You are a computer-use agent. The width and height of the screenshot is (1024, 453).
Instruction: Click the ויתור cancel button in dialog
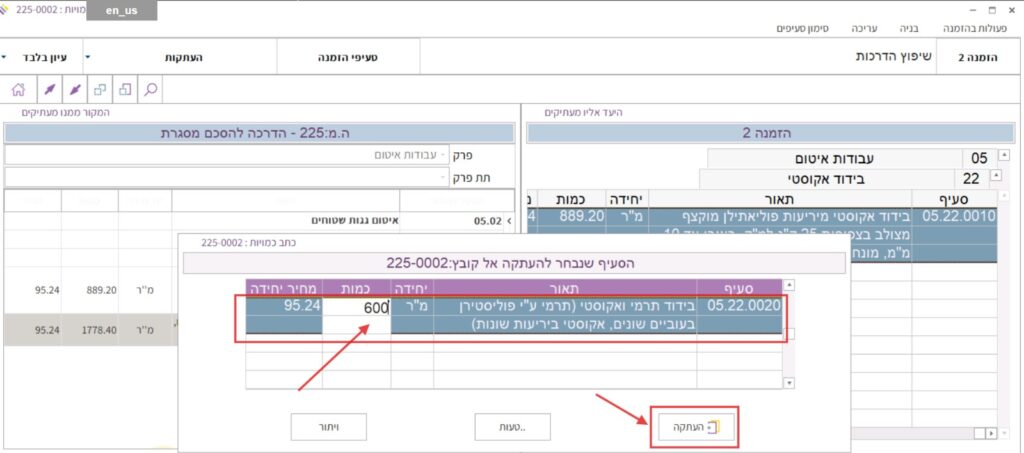[x=328, y=427]
